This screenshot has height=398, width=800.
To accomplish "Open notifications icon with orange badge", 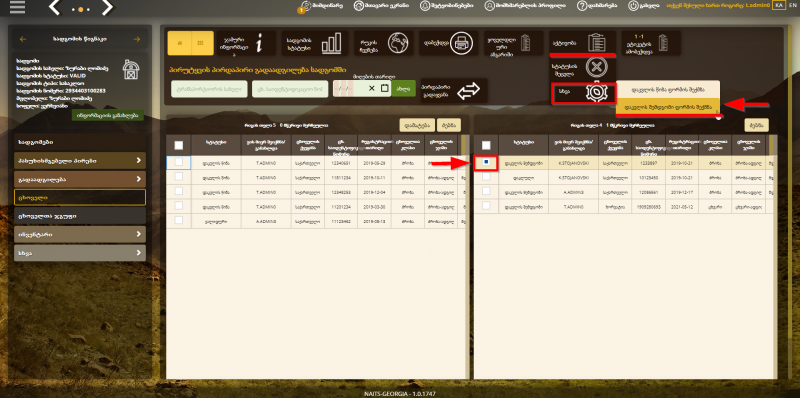I will pos(305,6).
